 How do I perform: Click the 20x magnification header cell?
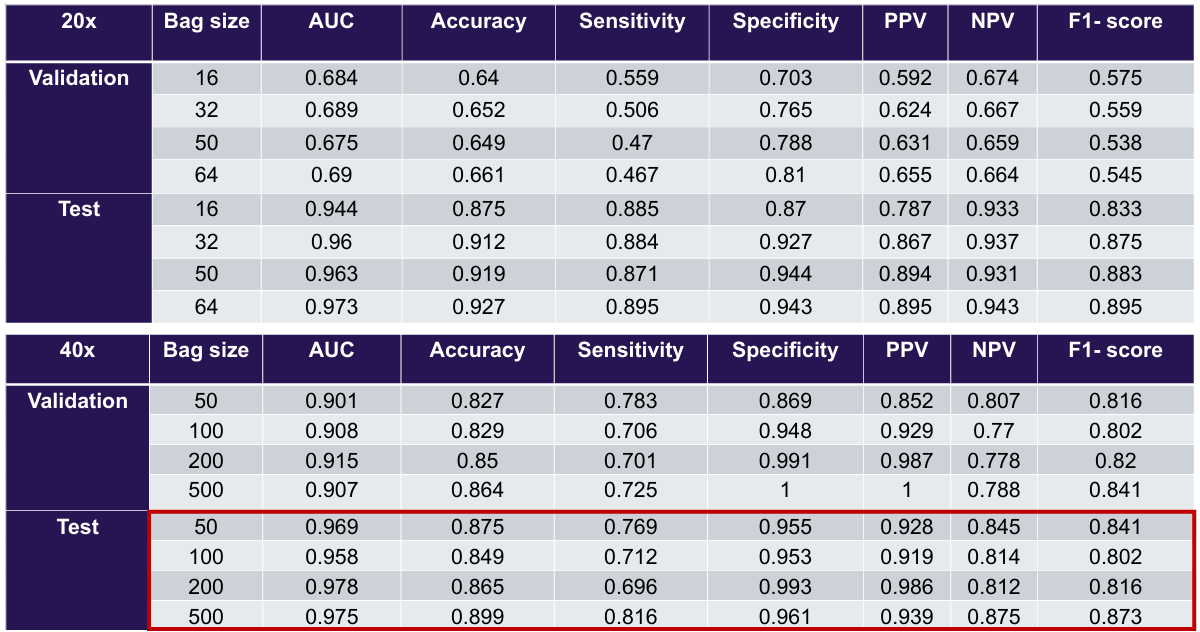pos(79,22)
